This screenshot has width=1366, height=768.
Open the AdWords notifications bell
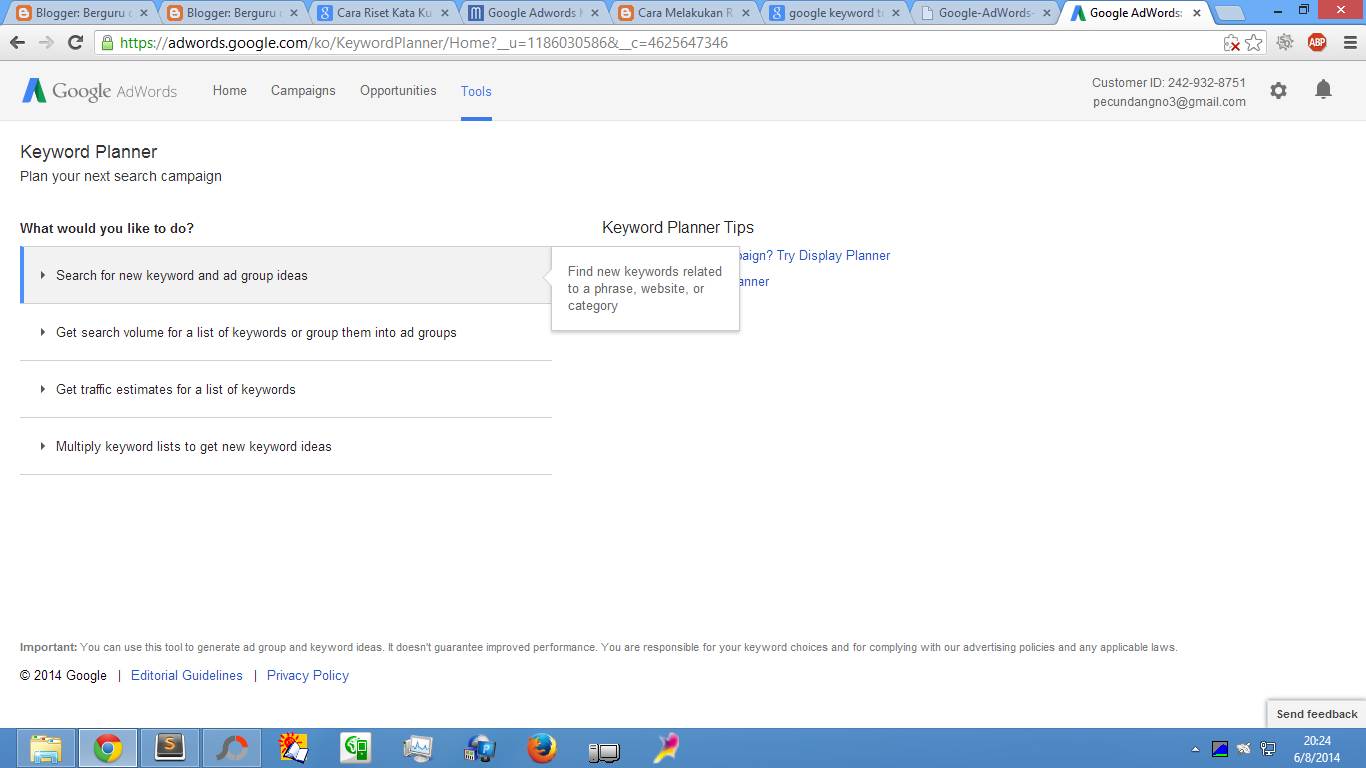[x=1323, y=90]
